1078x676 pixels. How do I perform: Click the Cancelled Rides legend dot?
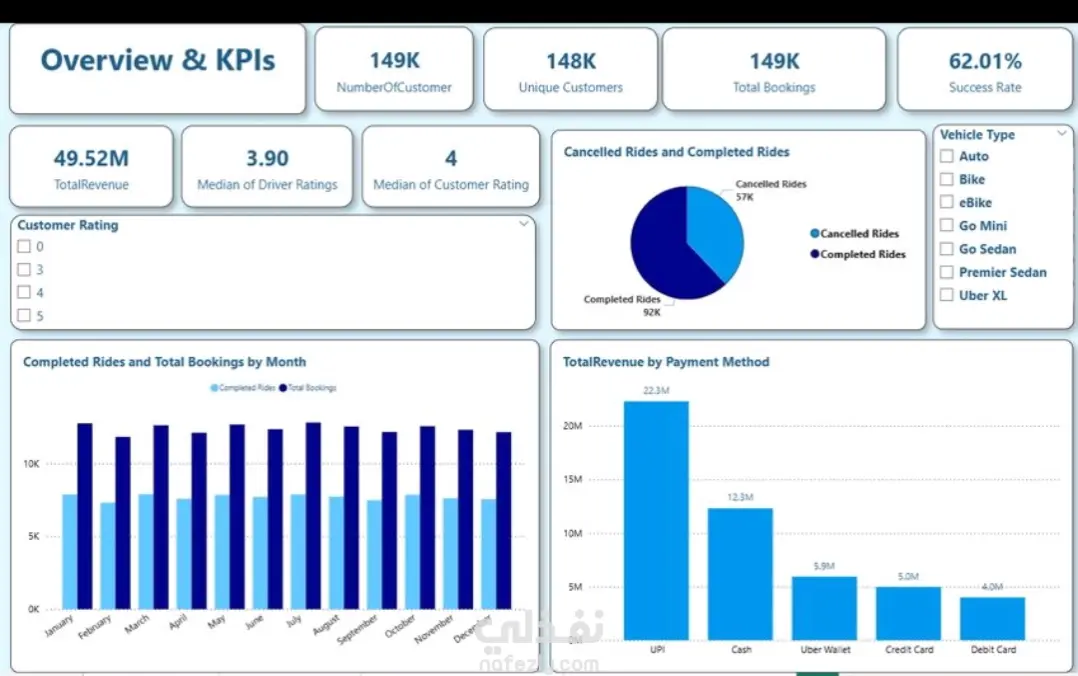[815, 233]
